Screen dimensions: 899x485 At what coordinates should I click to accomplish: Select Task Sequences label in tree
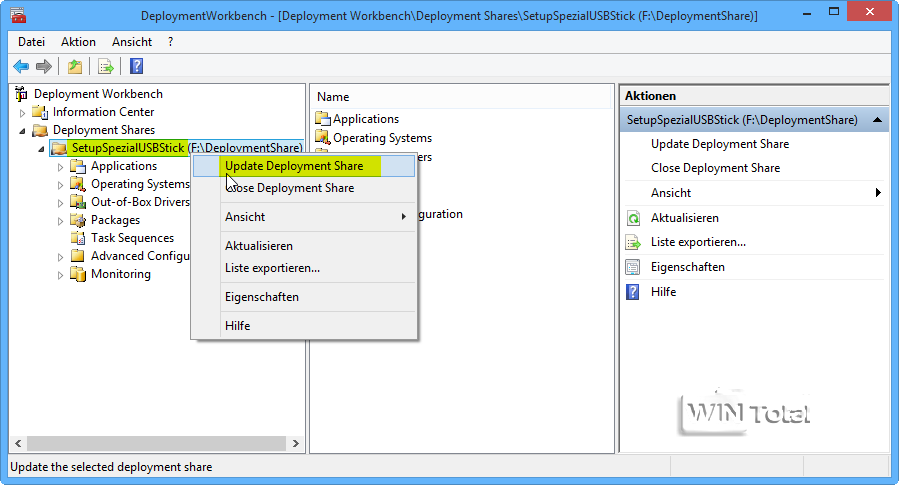pos(132,238)
